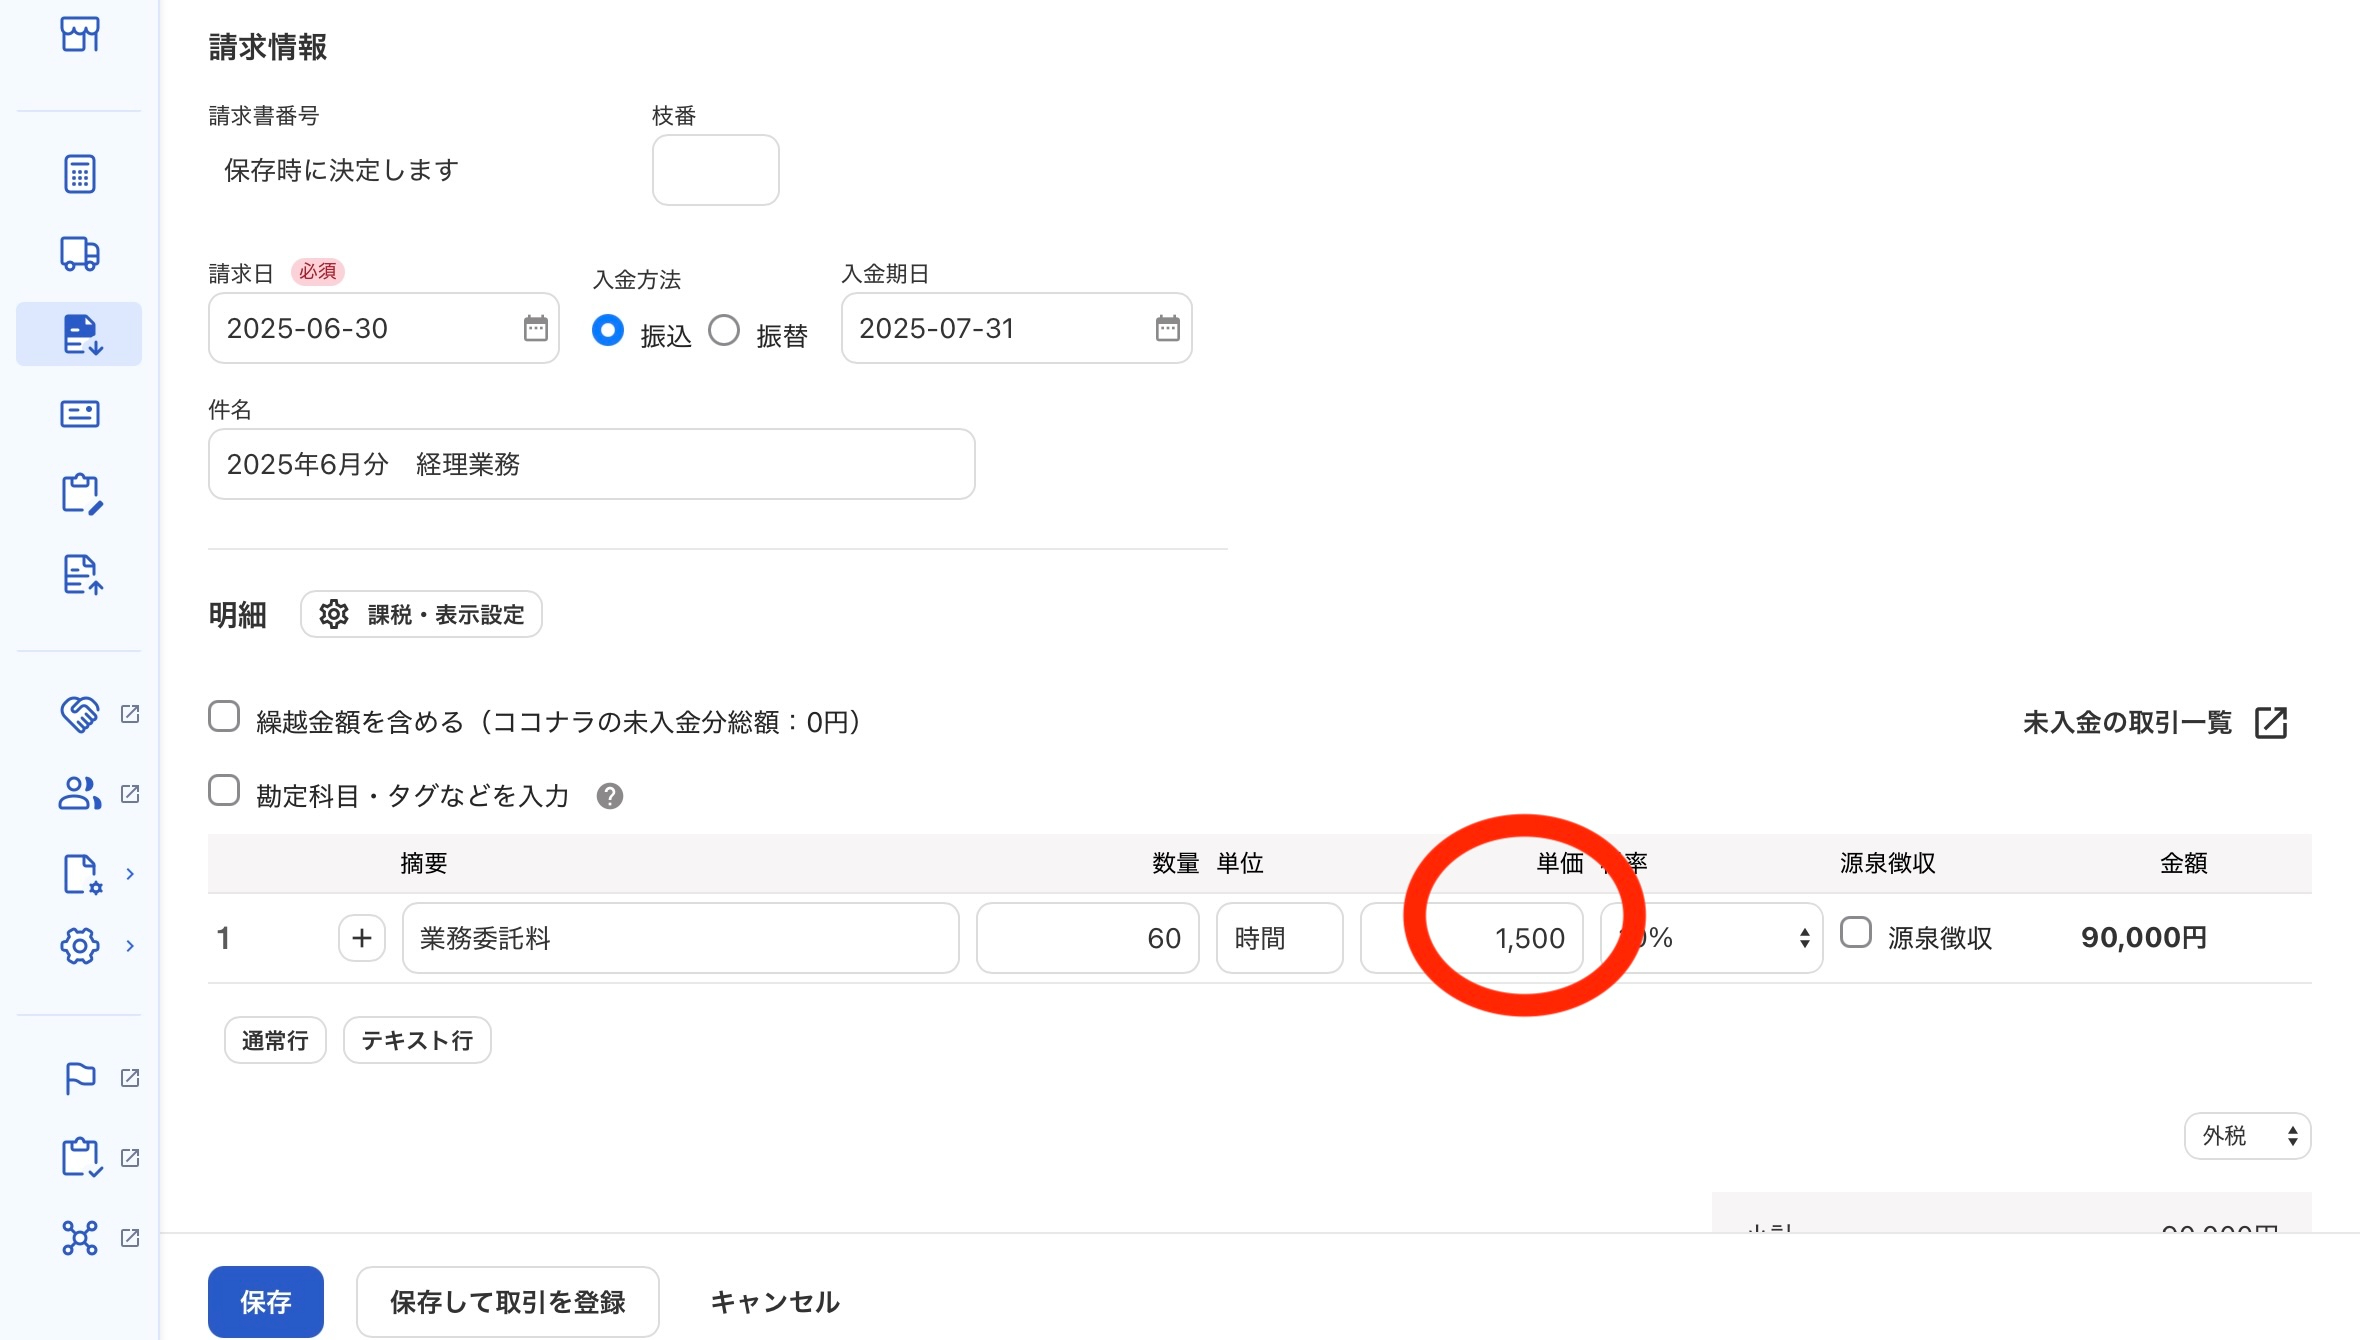Click the users icon in sidebar
The image size is (2360, 1340).
(79, 794)
